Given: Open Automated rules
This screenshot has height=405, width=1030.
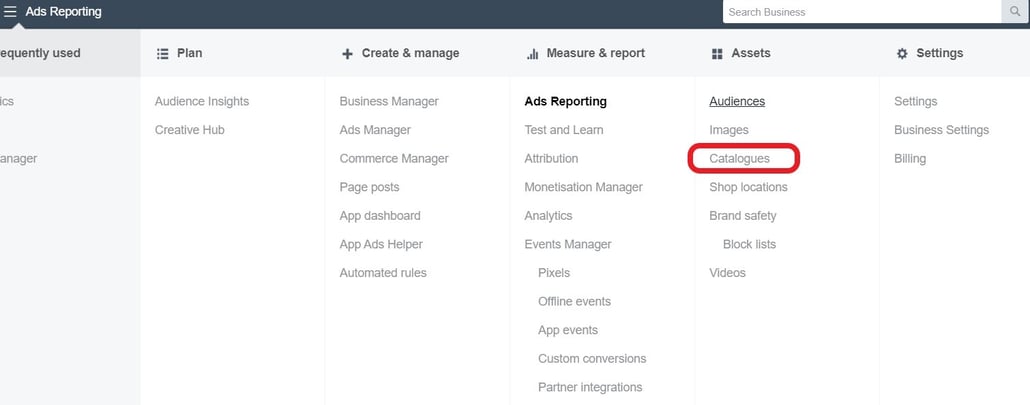Looking at the screenshot, I should tap(383, 272).
